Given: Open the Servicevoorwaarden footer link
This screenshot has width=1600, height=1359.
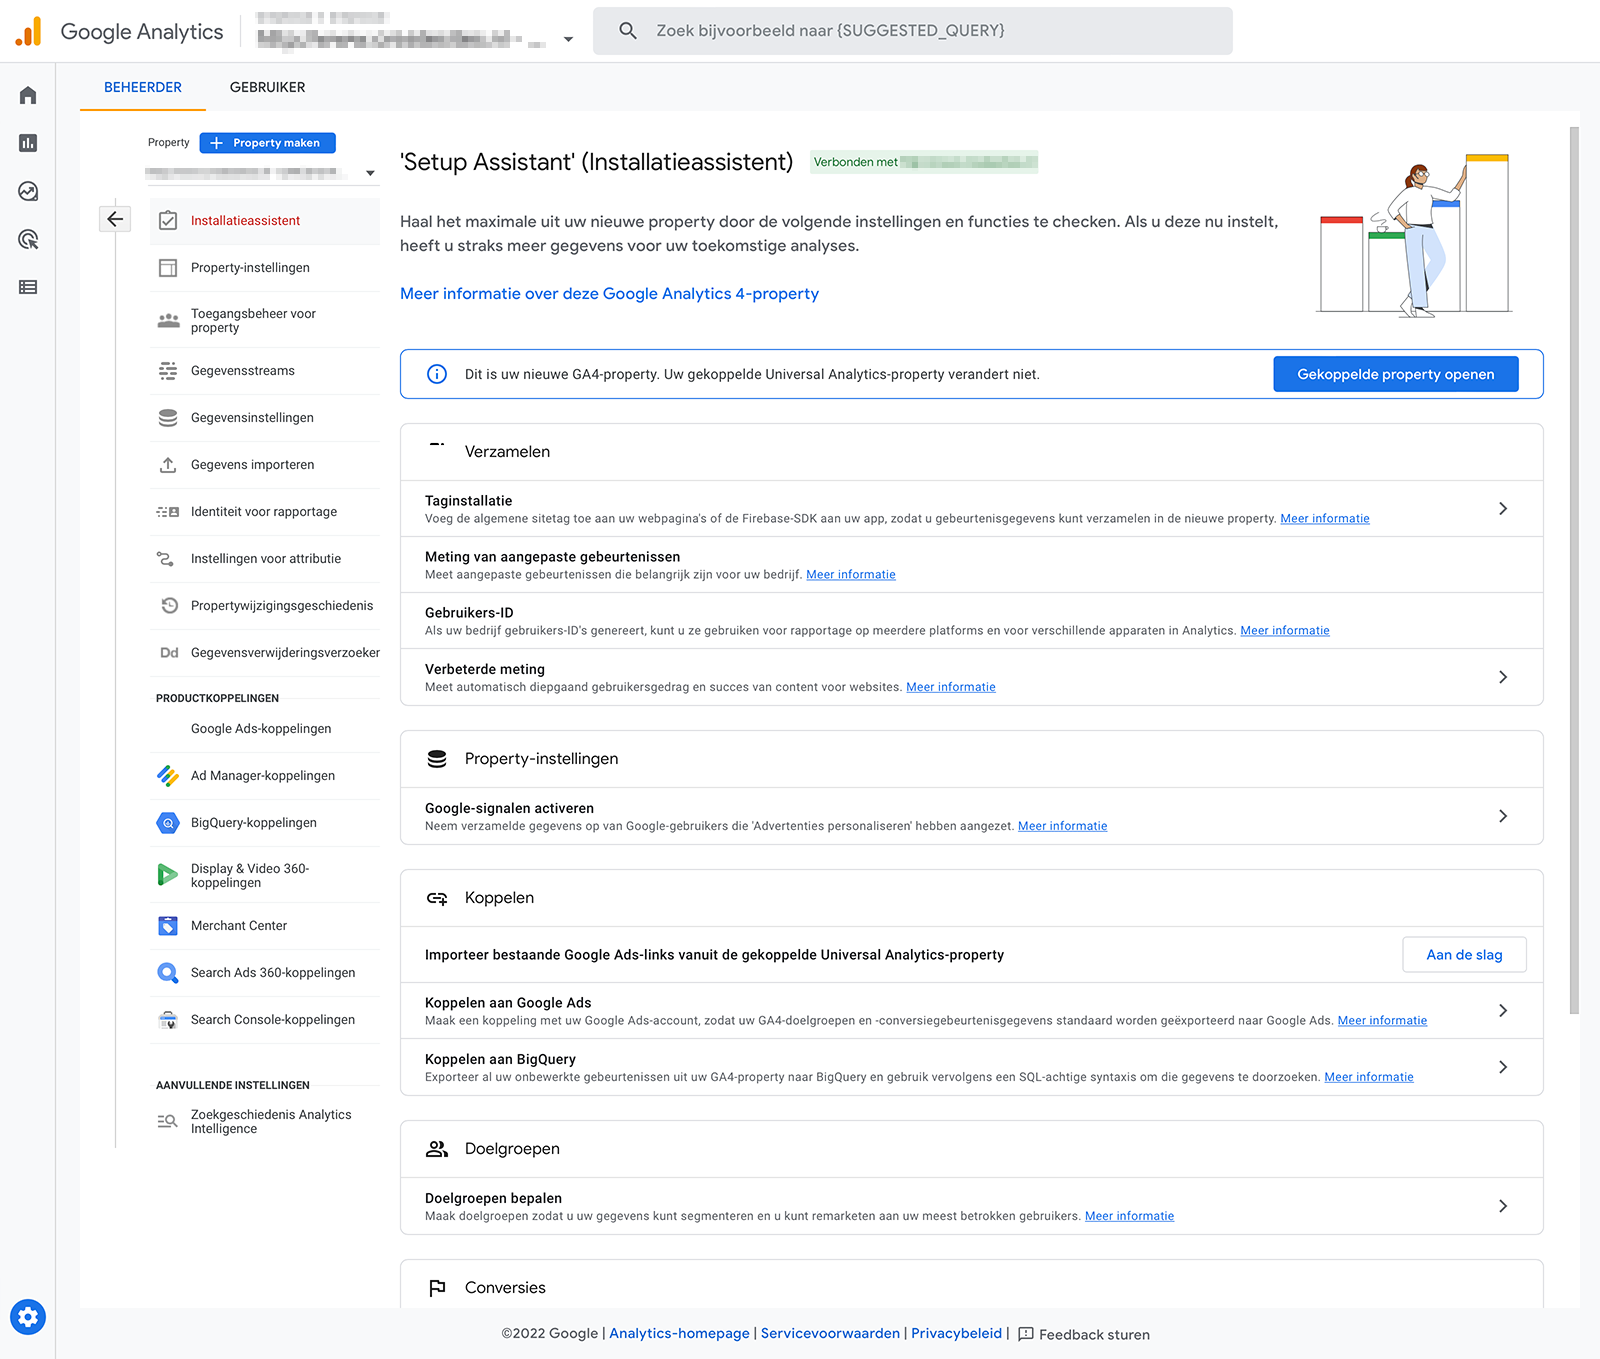Looking at the screenshot, I should pyautogui.click(x=830, y=1334).
